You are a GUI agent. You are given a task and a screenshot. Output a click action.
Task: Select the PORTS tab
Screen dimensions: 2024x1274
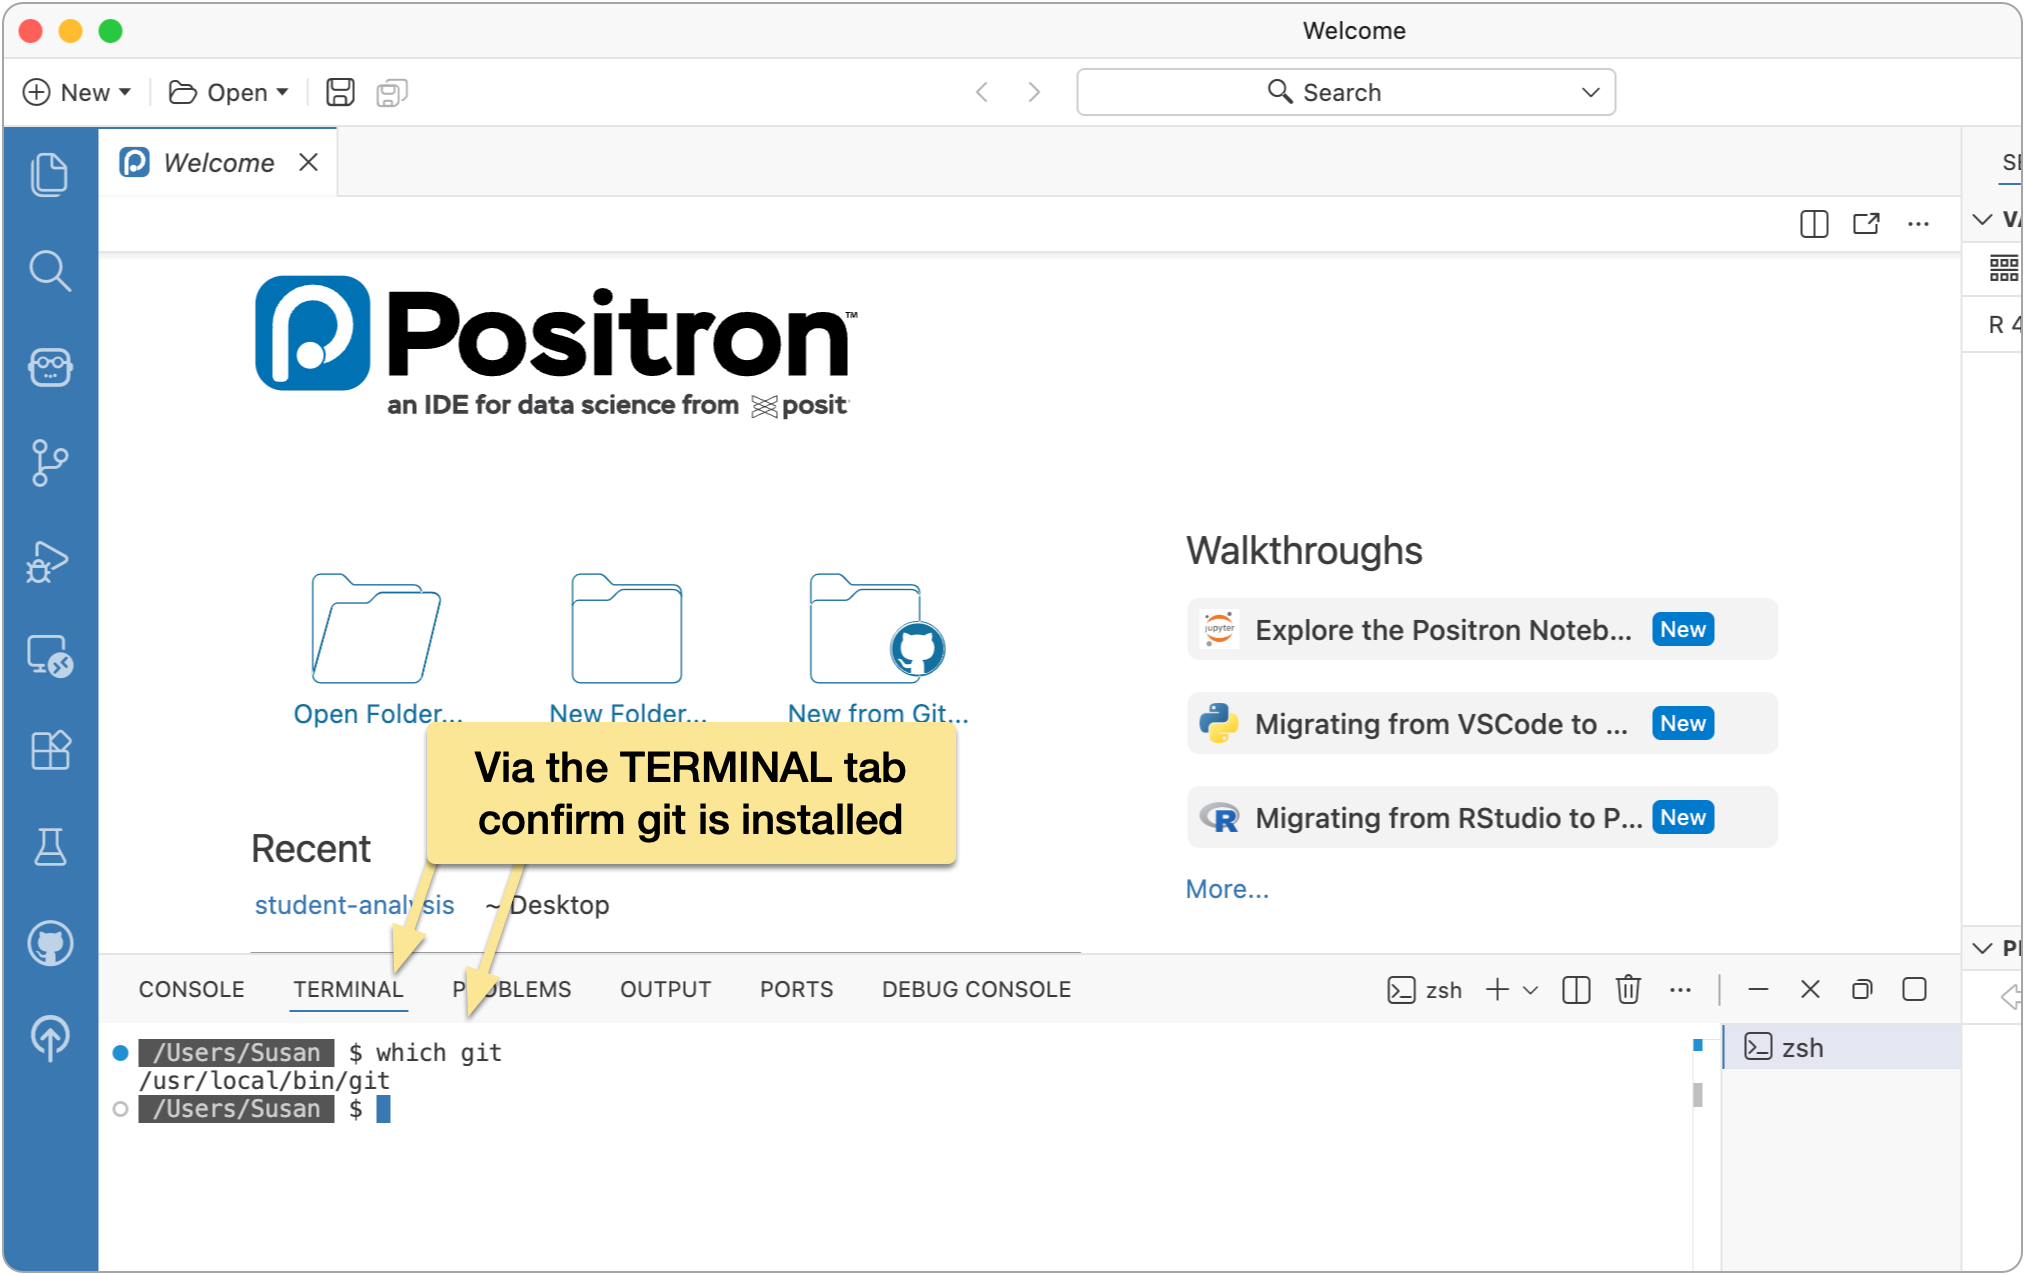click(795, 989)
